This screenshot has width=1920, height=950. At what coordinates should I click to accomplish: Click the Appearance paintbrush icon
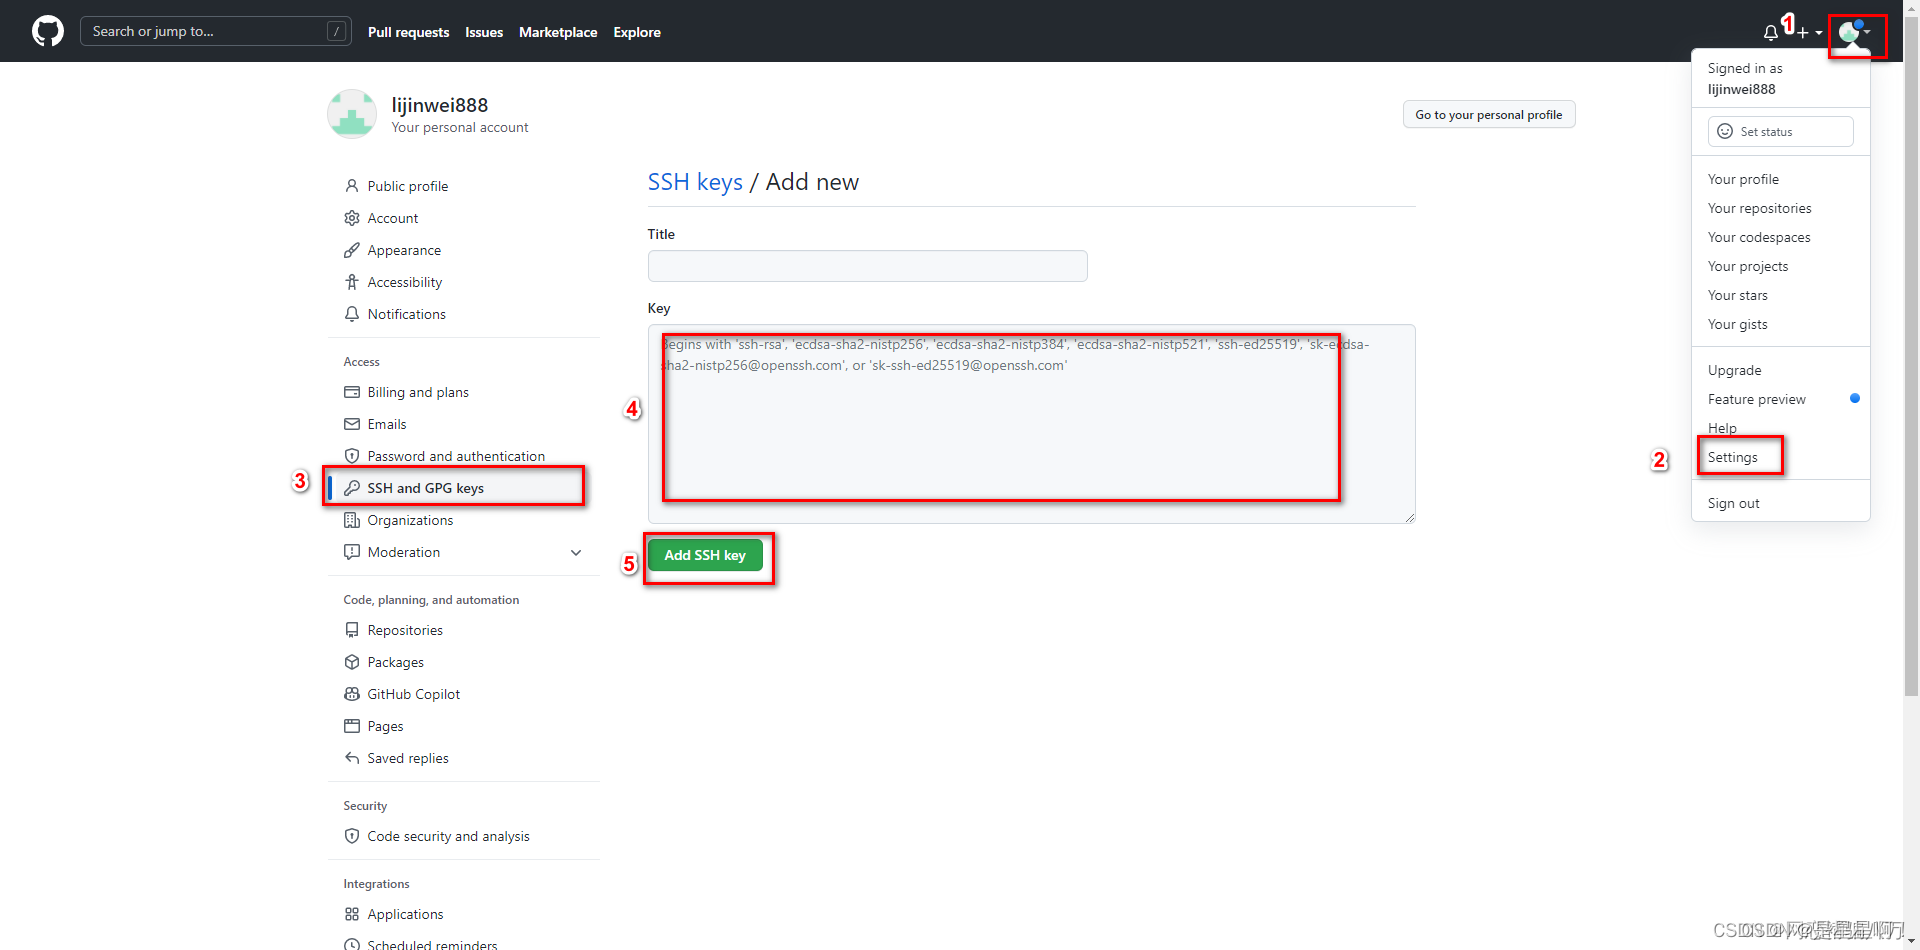tap(352, 250)
